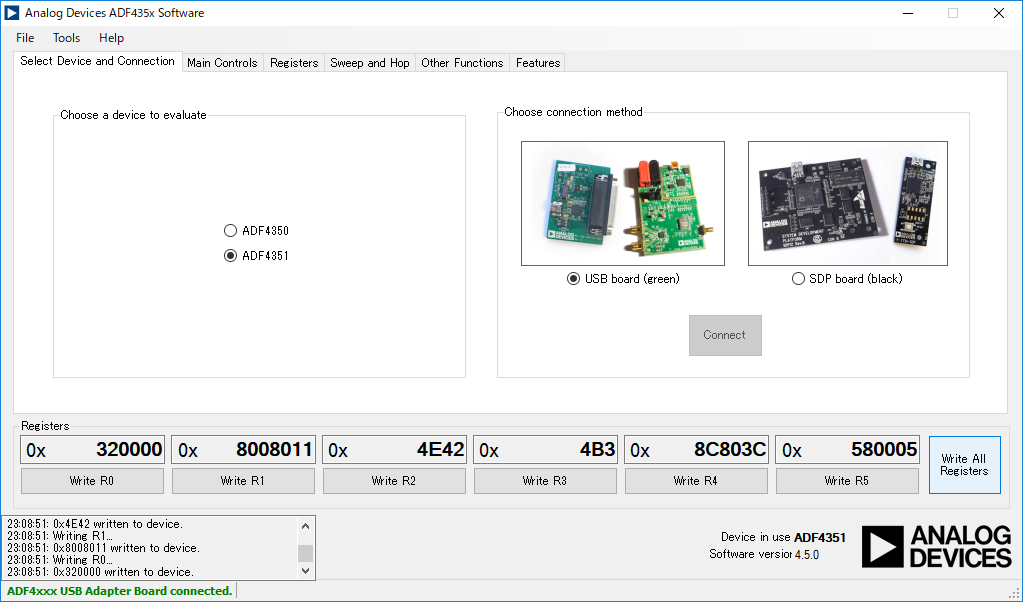The height and width of the screenshot is (602, 1023).
Task: Click log line '0x8008011 written to device.'
Action: click(104, 548)
